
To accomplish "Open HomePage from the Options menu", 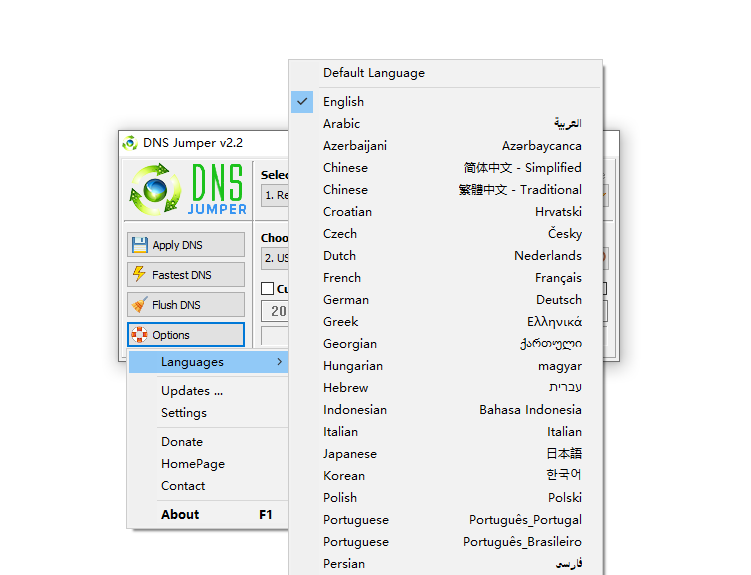I will (x=208, y=464).
